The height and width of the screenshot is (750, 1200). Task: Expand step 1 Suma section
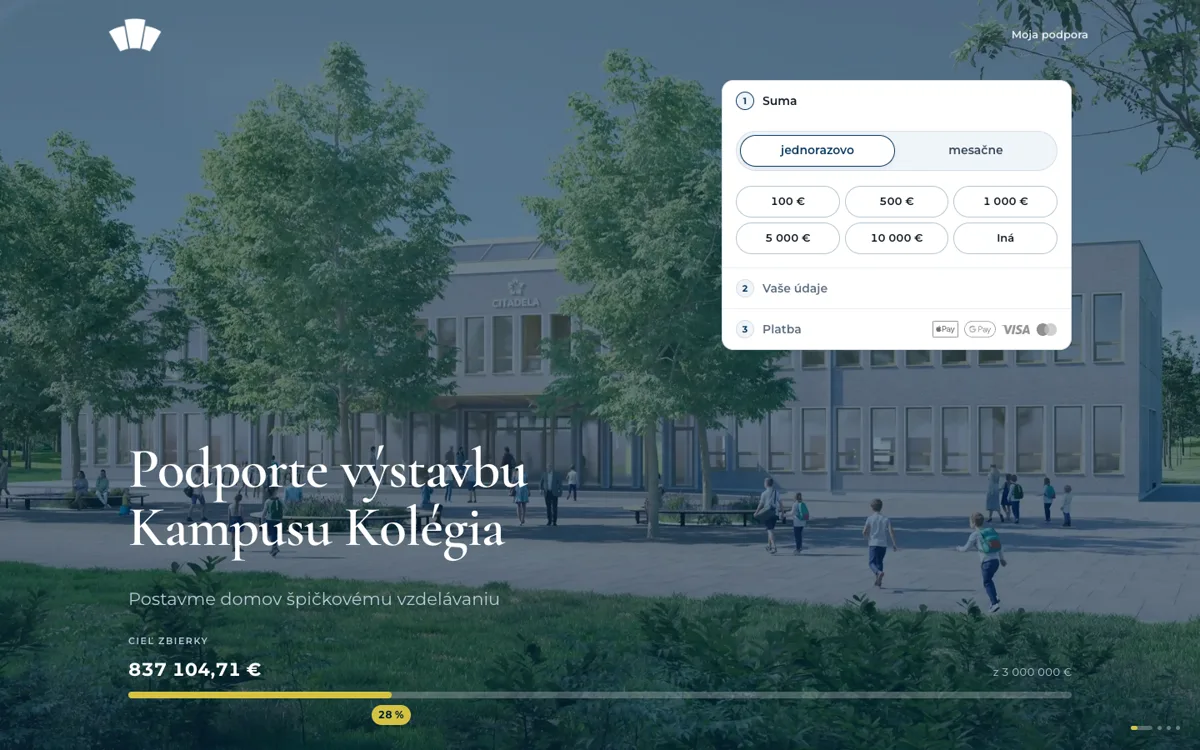(x=896, y=101)
